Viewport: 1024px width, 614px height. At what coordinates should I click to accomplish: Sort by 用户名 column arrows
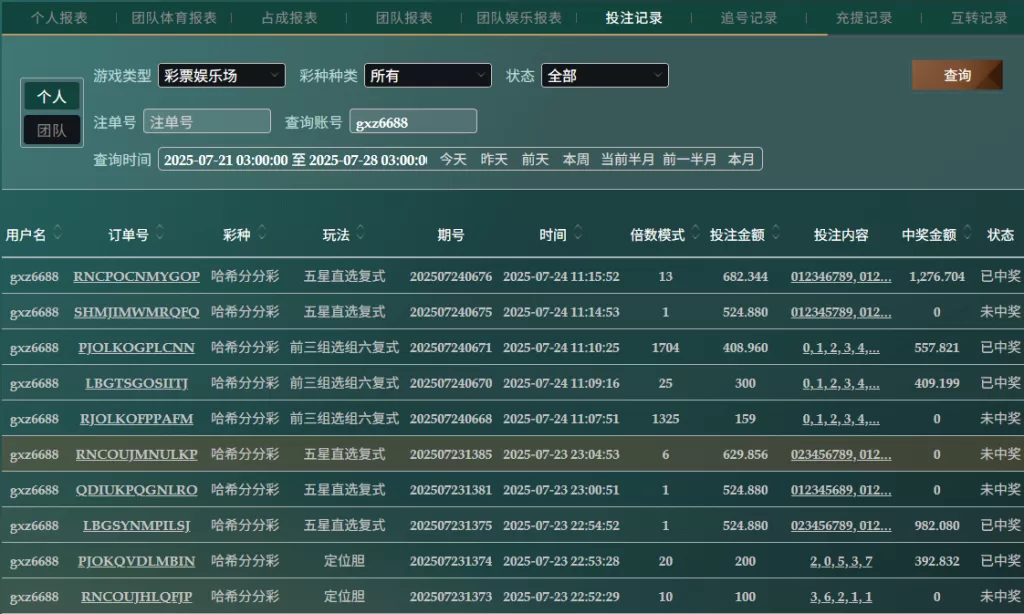click(57, 233)
